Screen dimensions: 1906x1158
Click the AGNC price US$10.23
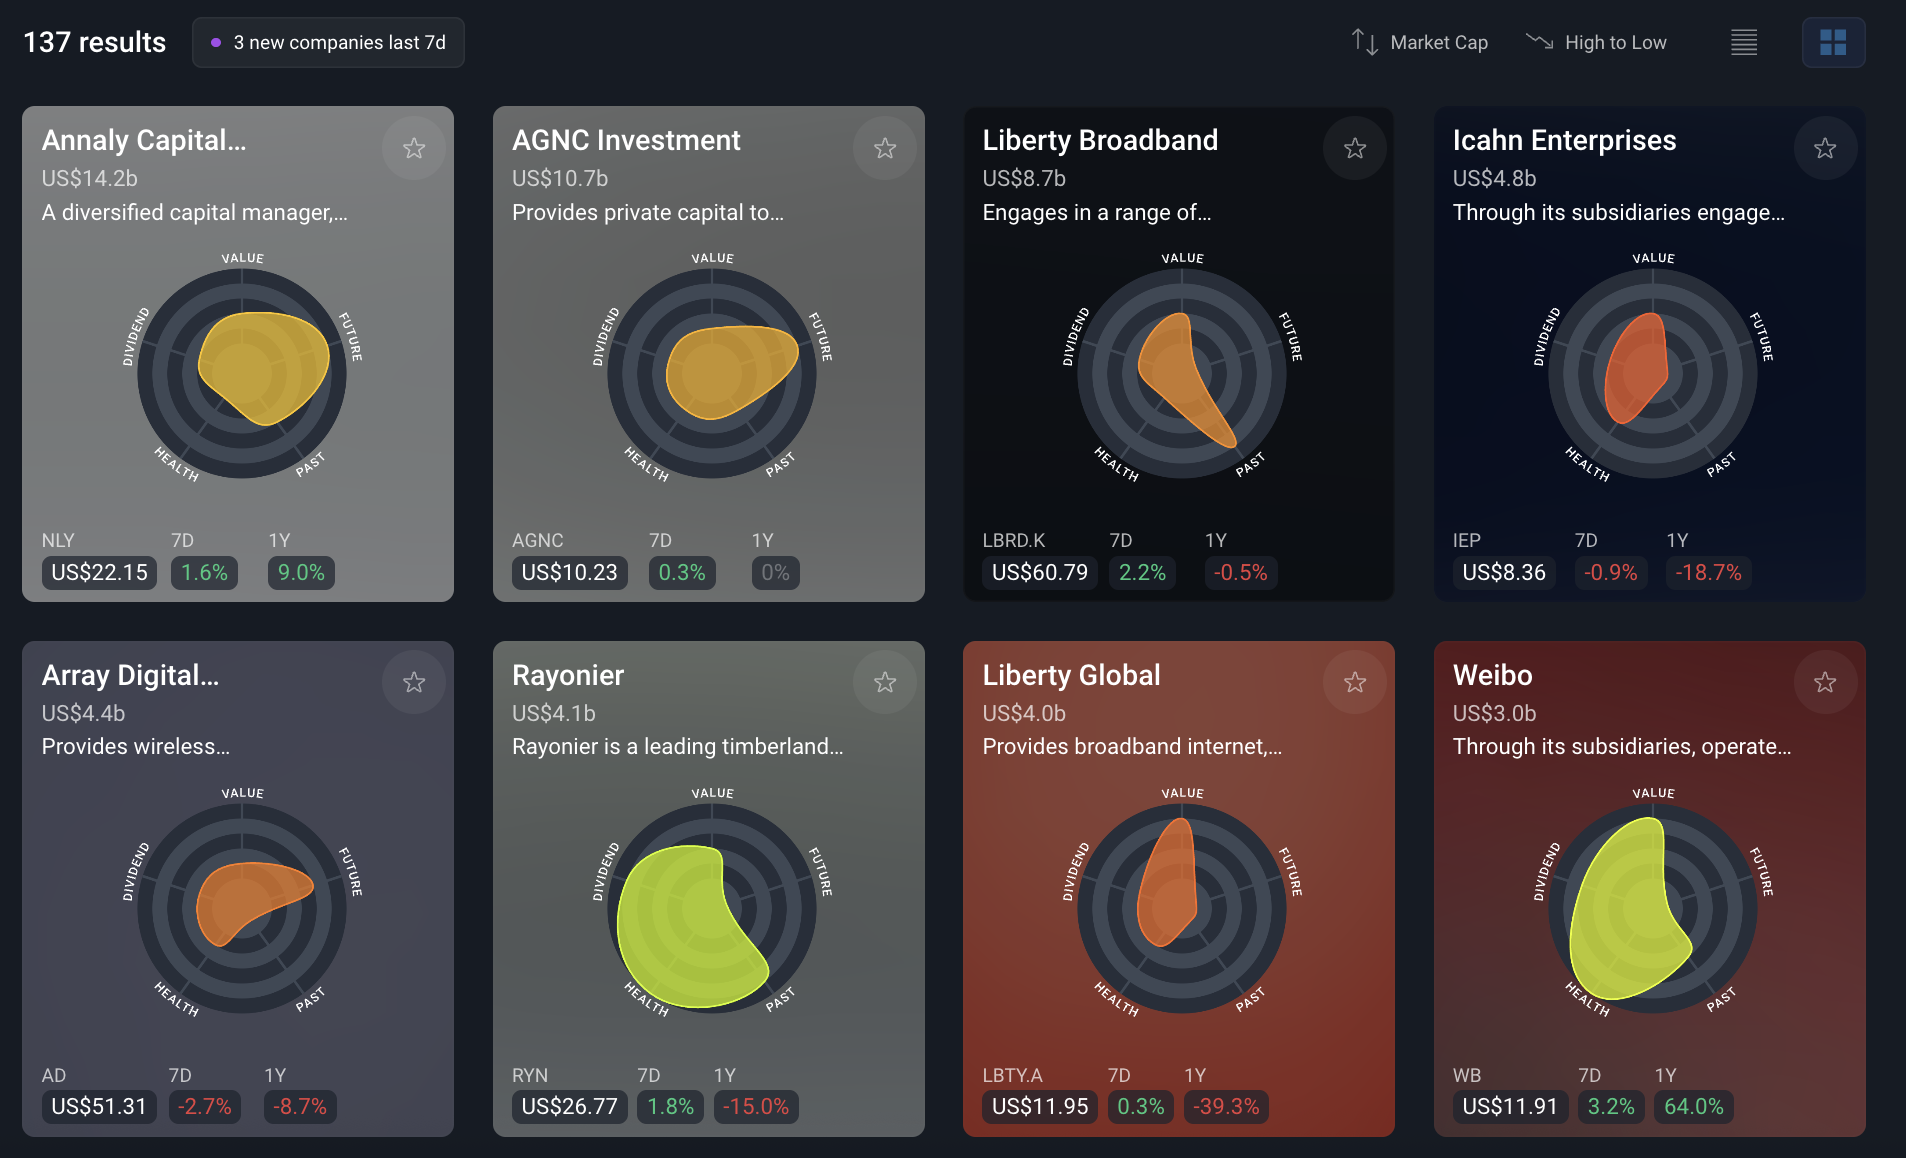(x=570, y=572)
